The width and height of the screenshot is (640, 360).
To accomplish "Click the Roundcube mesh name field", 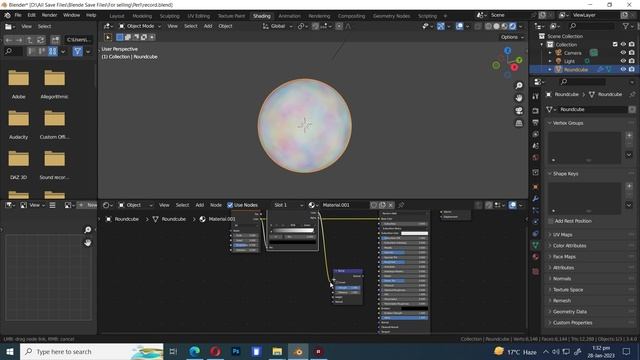I will click(x=592, y=109).
